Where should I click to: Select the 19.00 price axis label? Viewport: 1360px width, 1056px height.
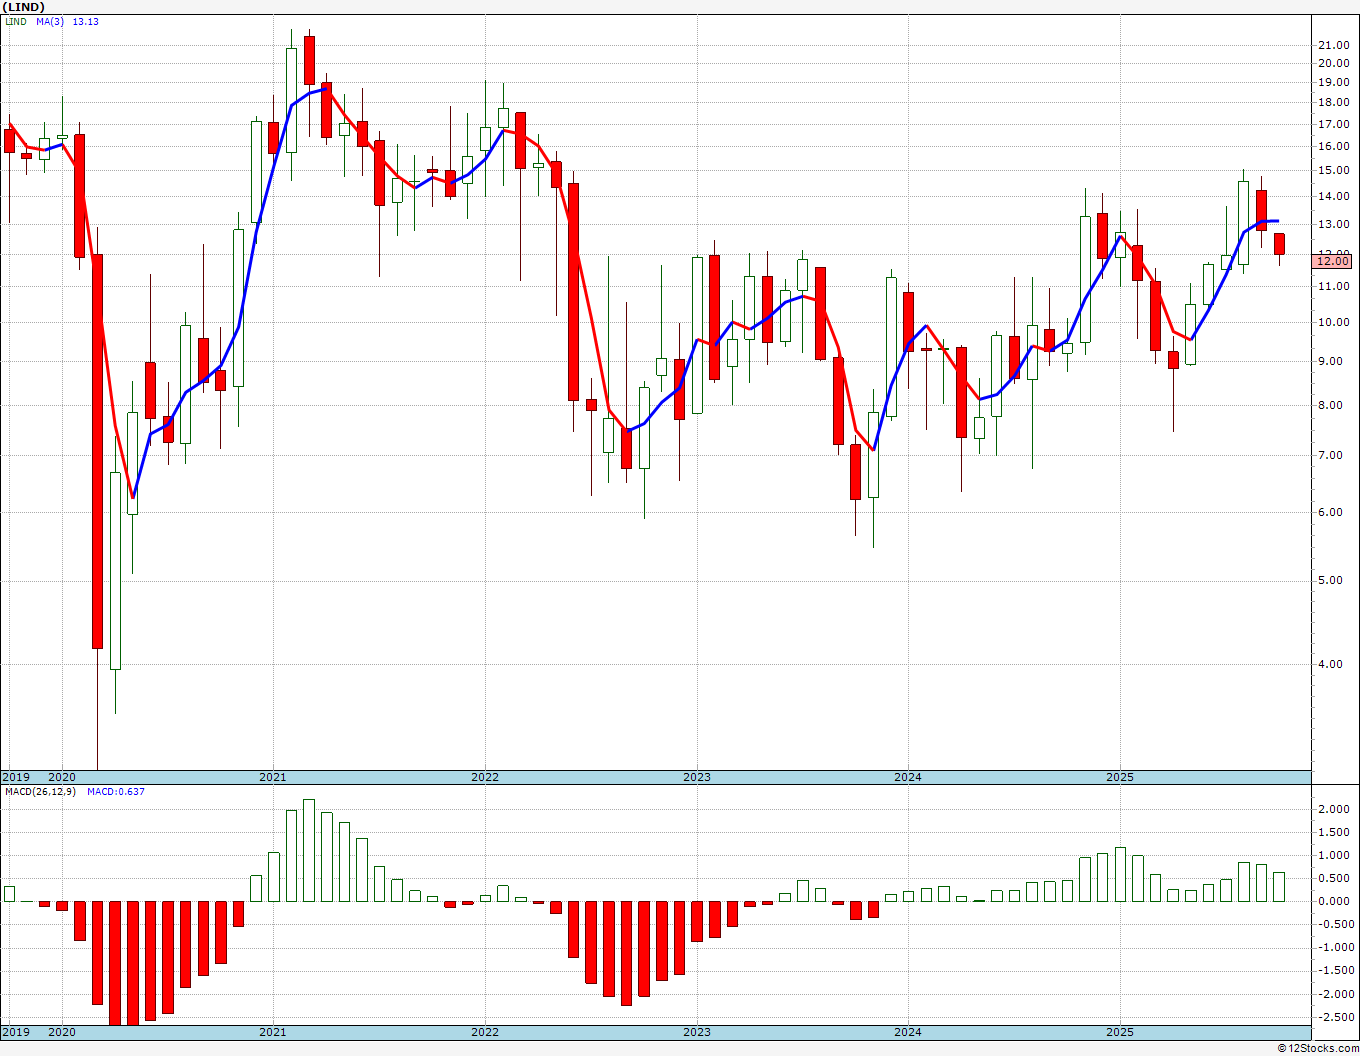point(1333,82)
